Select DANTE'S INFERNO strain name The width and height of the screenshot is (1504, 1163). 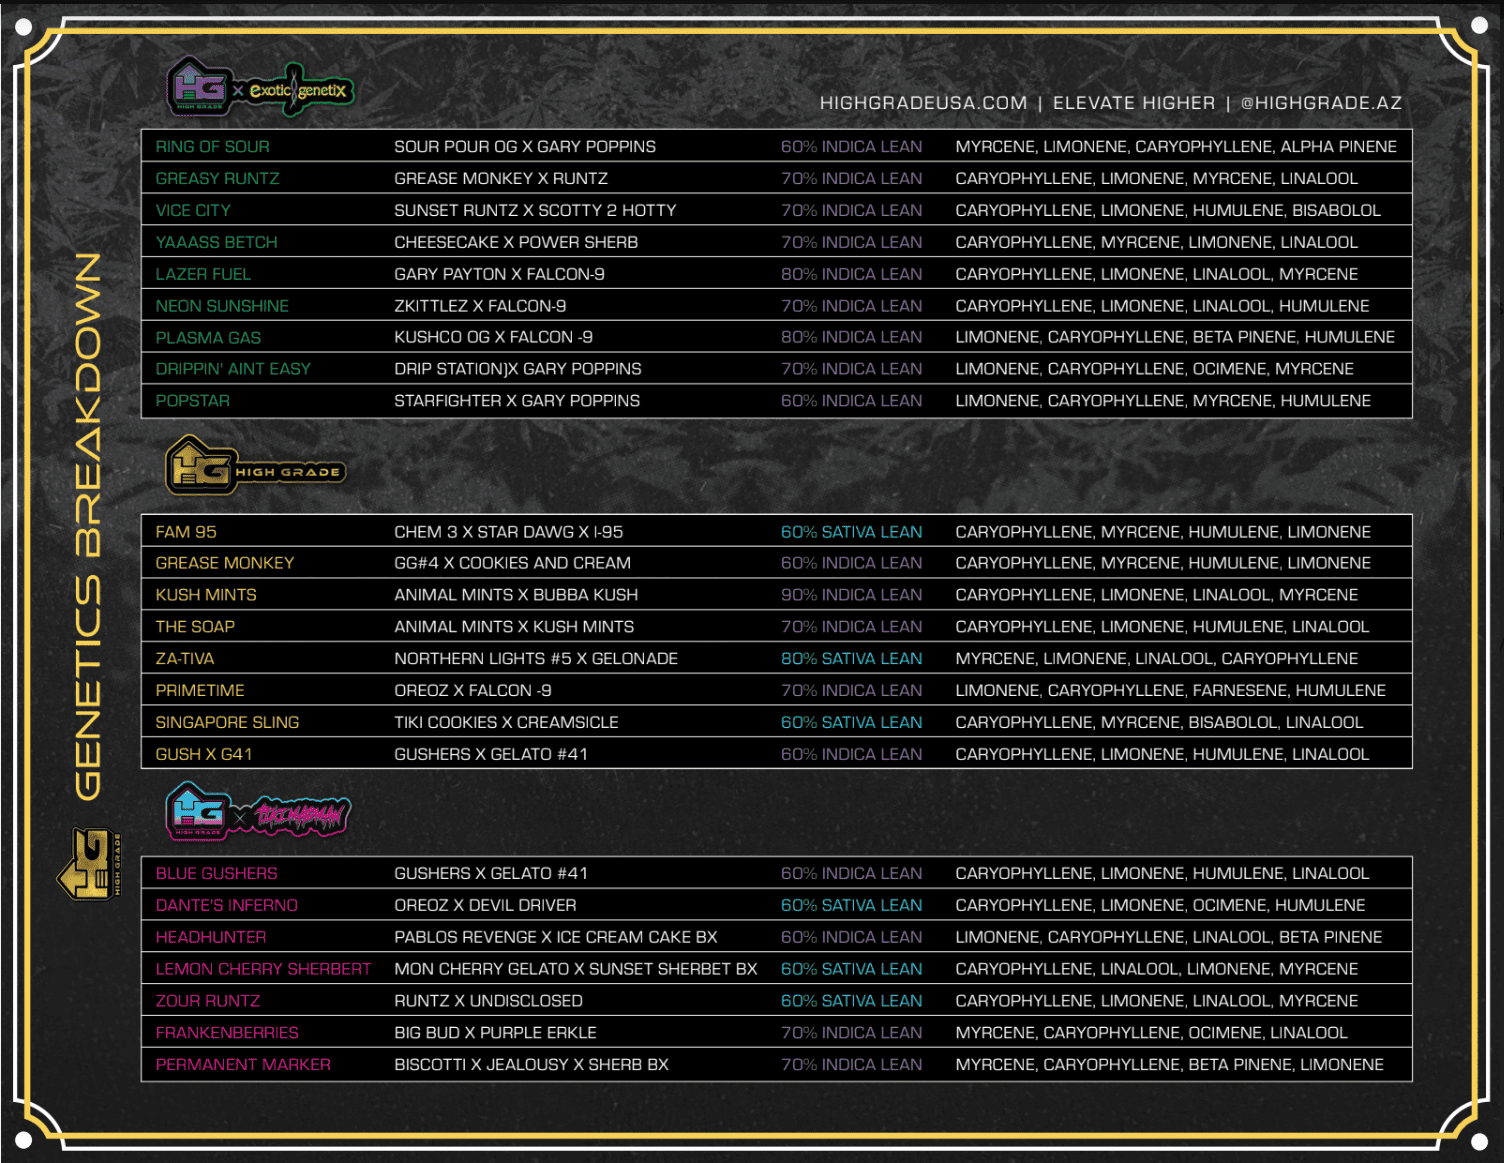pos(227,905)
